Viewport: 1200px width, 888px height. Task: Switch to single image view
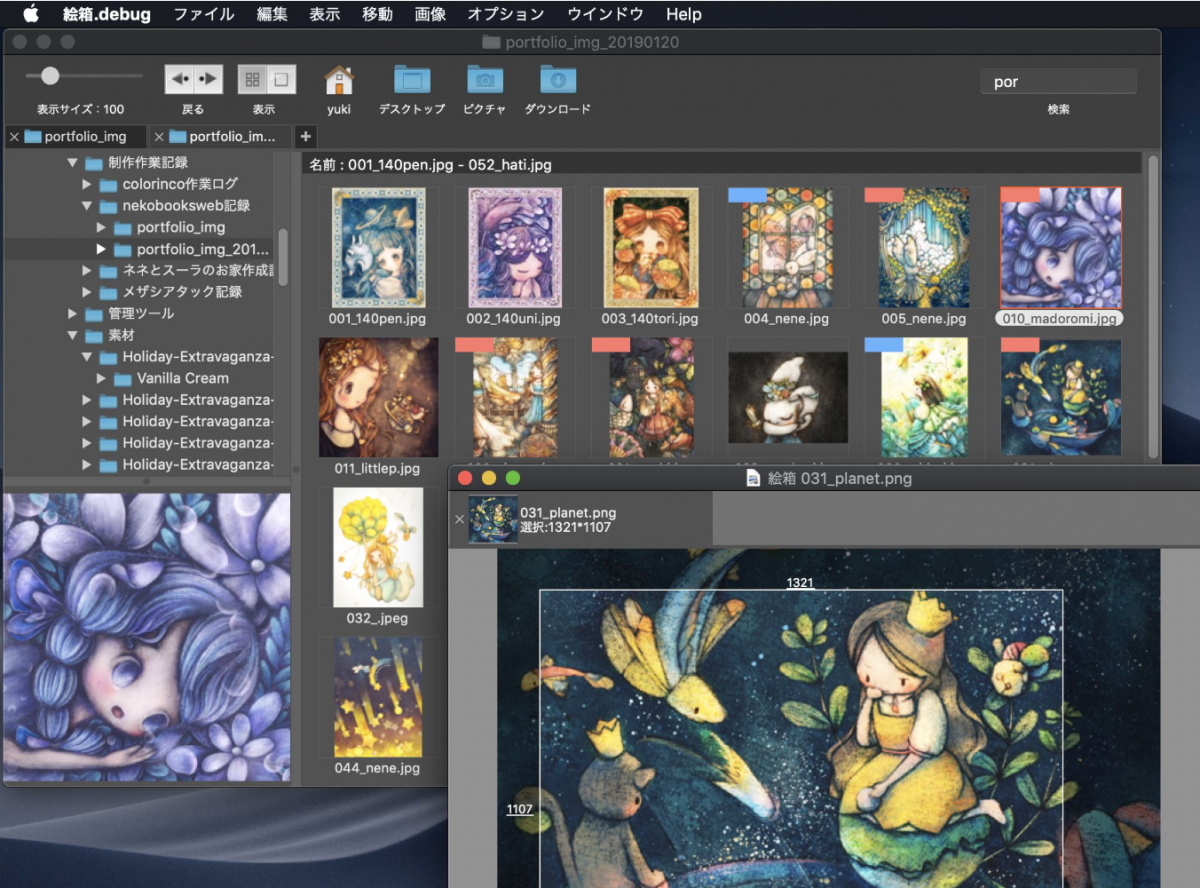(281, 79)
